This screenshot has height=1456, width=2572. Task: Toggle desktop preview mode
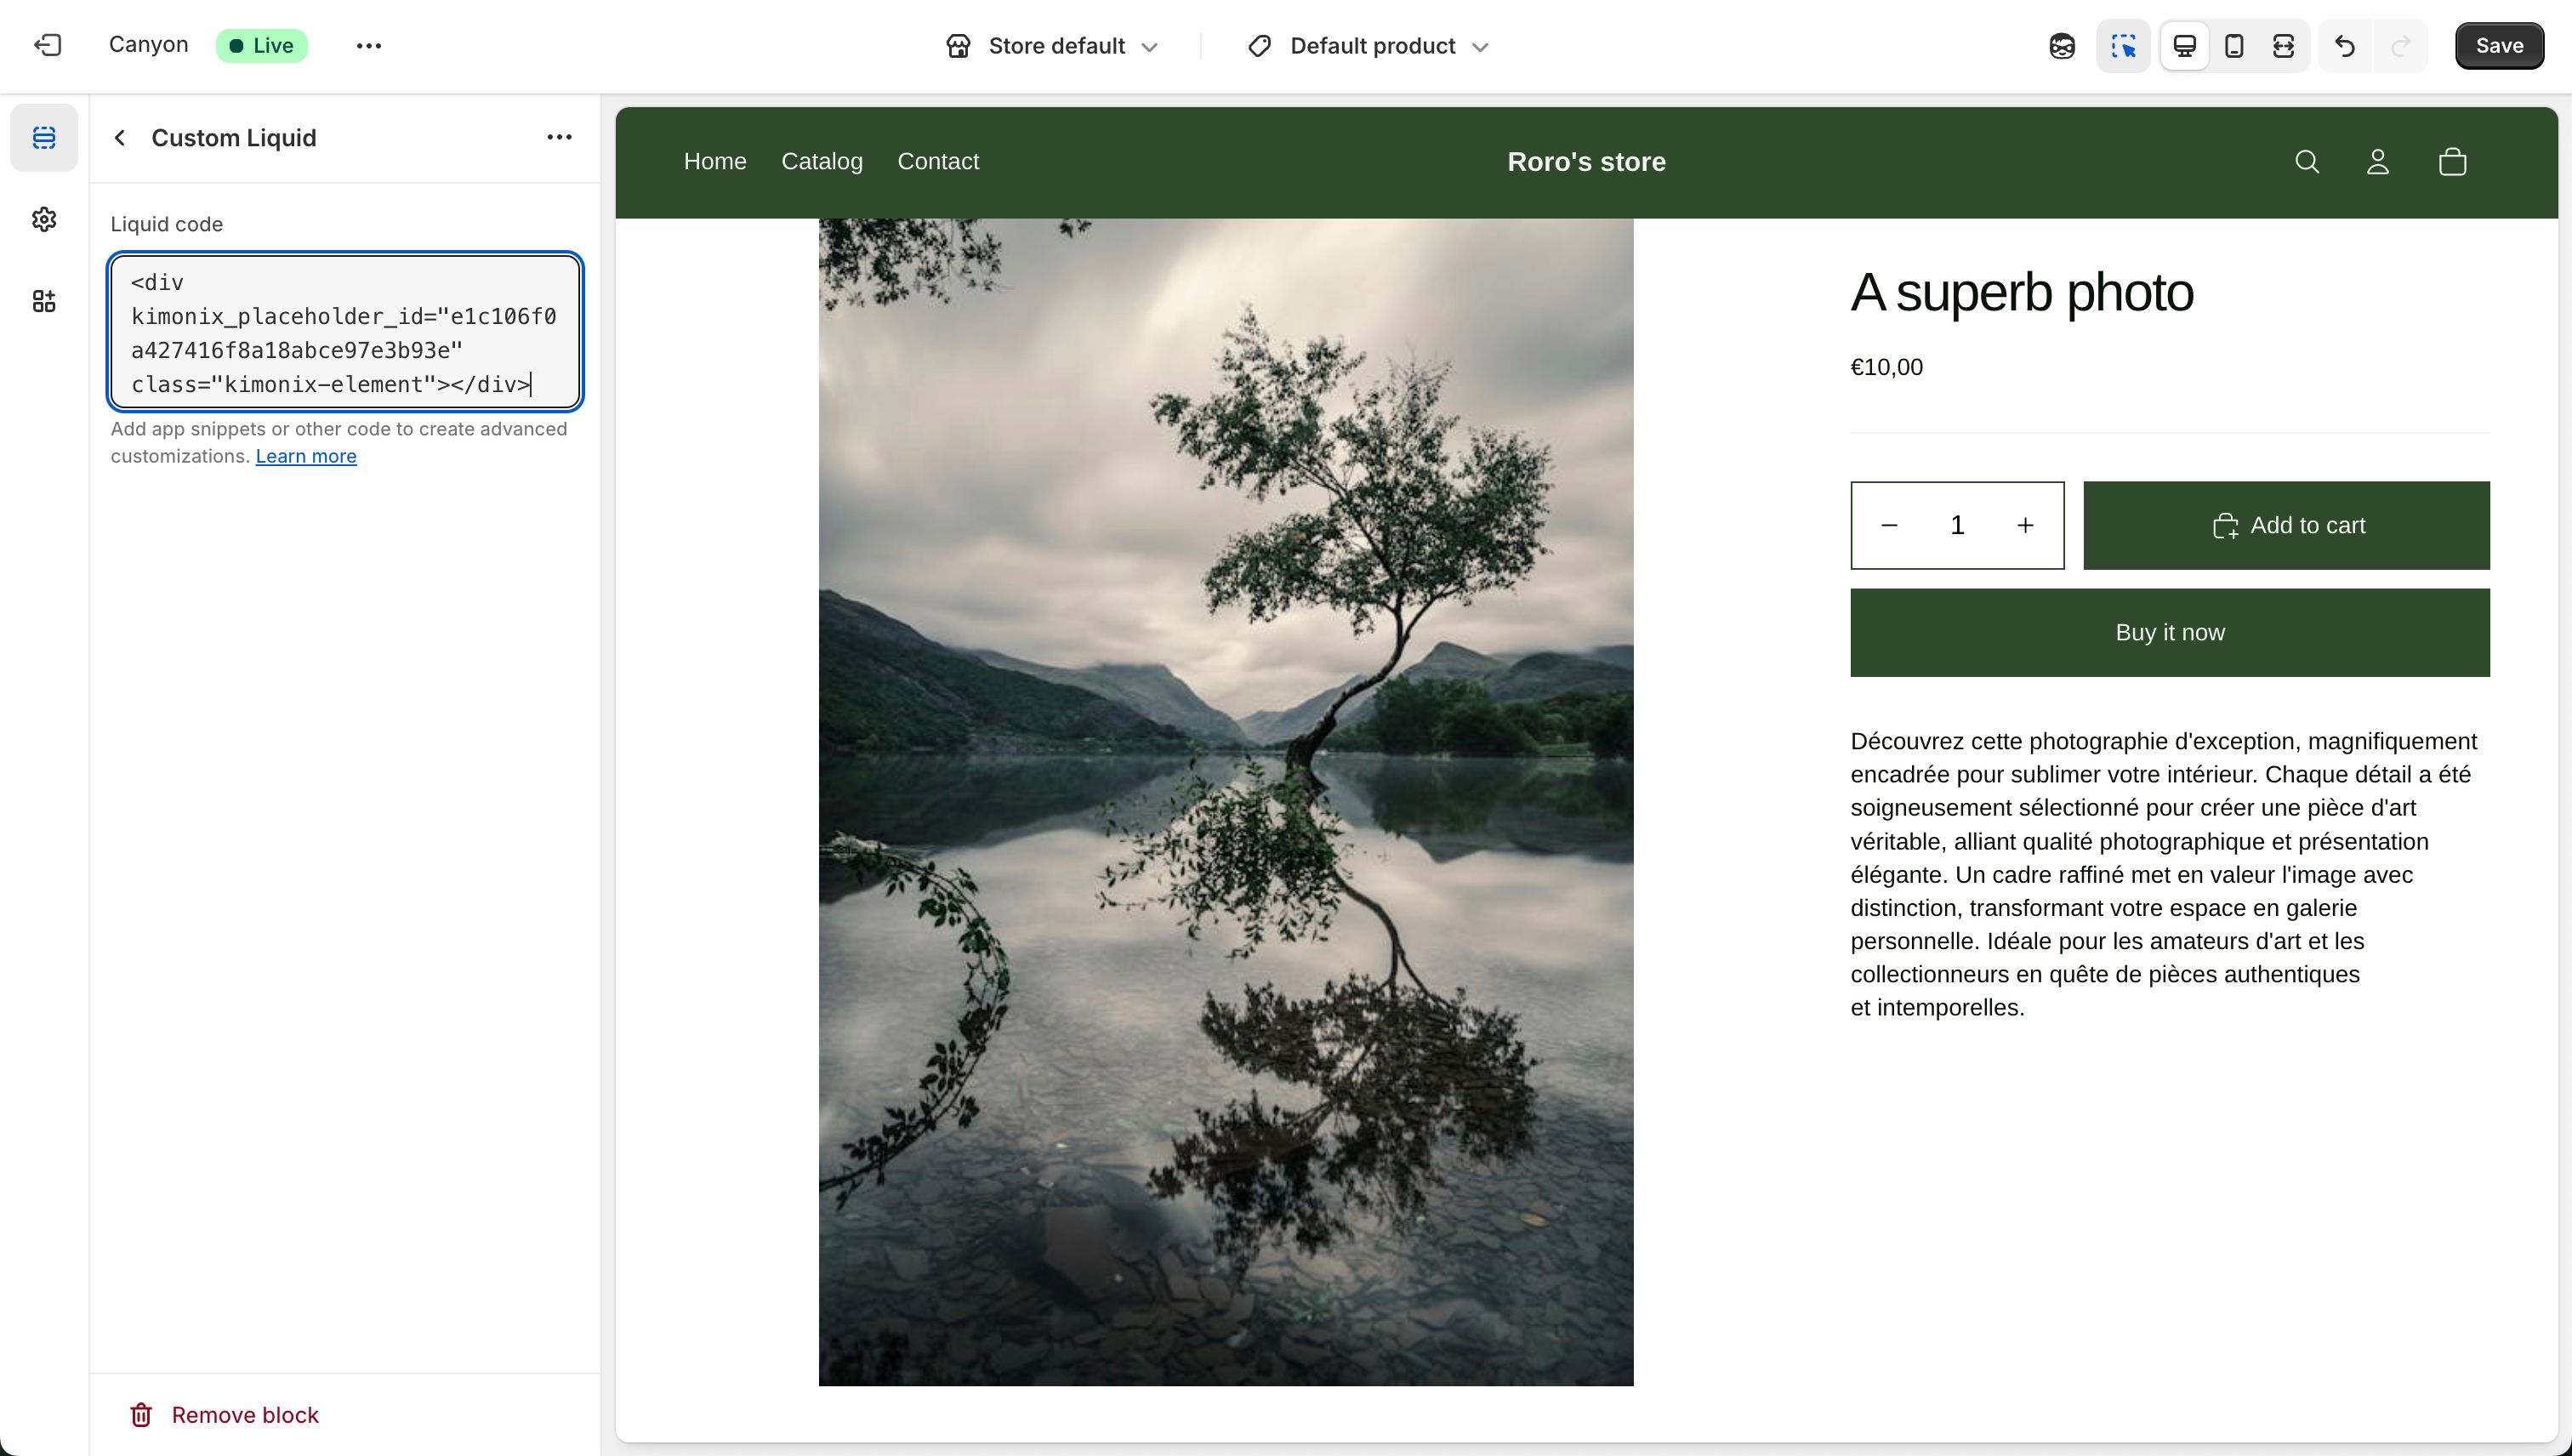pyautogui.click(x=2184, y=45)
